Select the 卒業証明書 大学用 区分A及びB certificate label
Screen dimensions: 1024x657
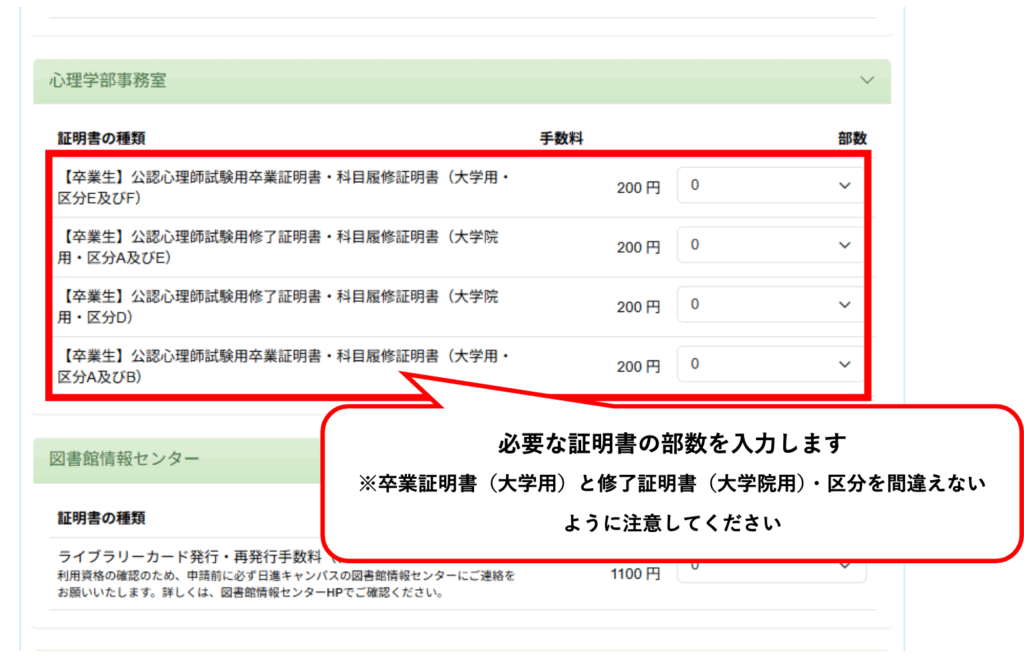point(284,365)
